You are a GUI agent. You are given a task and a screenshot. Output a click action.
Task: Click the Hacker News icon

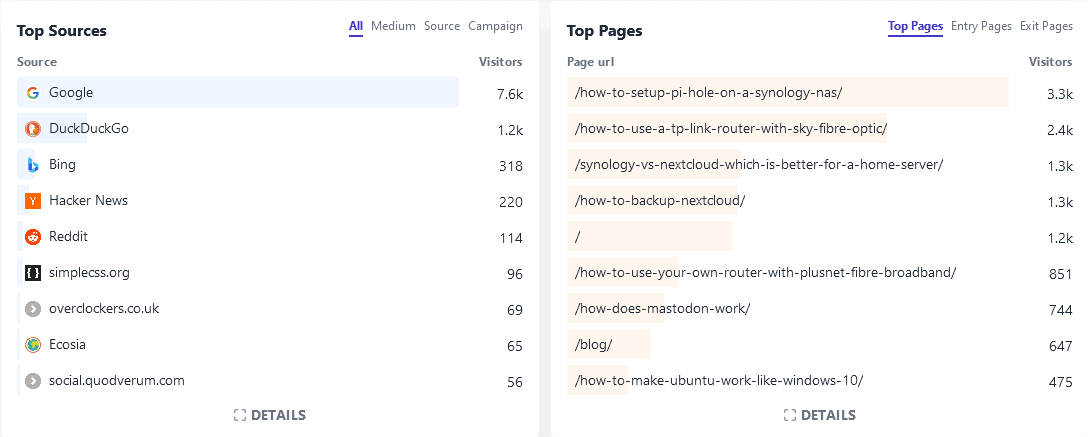[x=33, y=201]
